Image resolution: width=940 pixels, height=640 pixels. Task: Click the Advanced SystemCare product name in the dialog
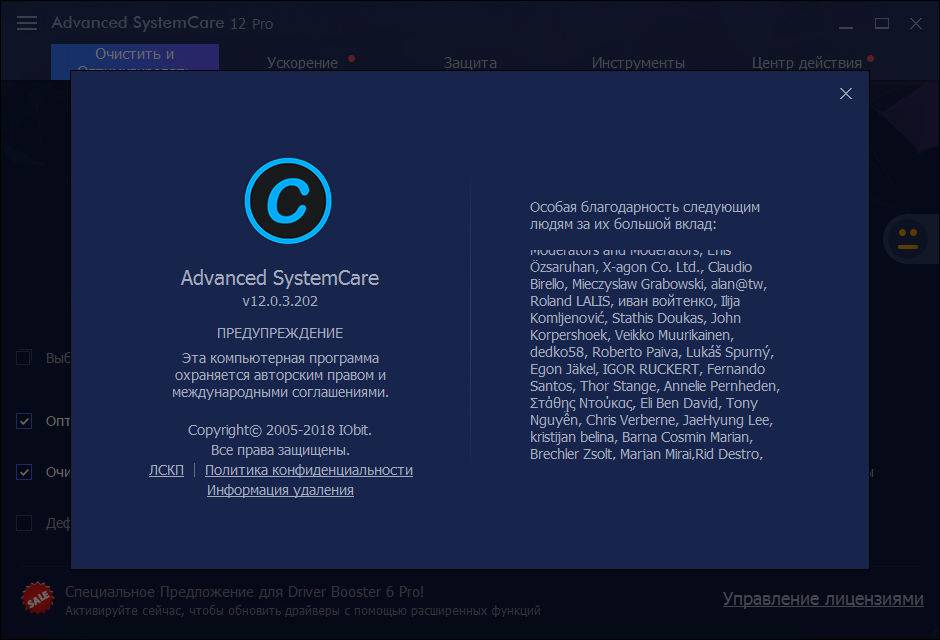pyautogui.click(x=279, y=277)
